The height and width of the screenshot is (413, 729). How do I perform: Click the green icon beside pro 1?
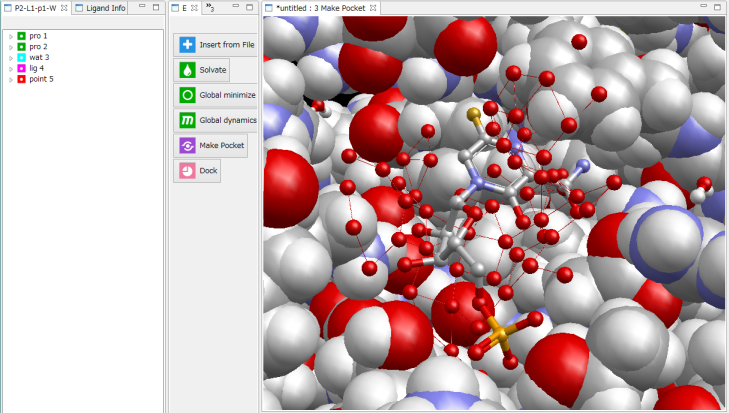(21, 36)
